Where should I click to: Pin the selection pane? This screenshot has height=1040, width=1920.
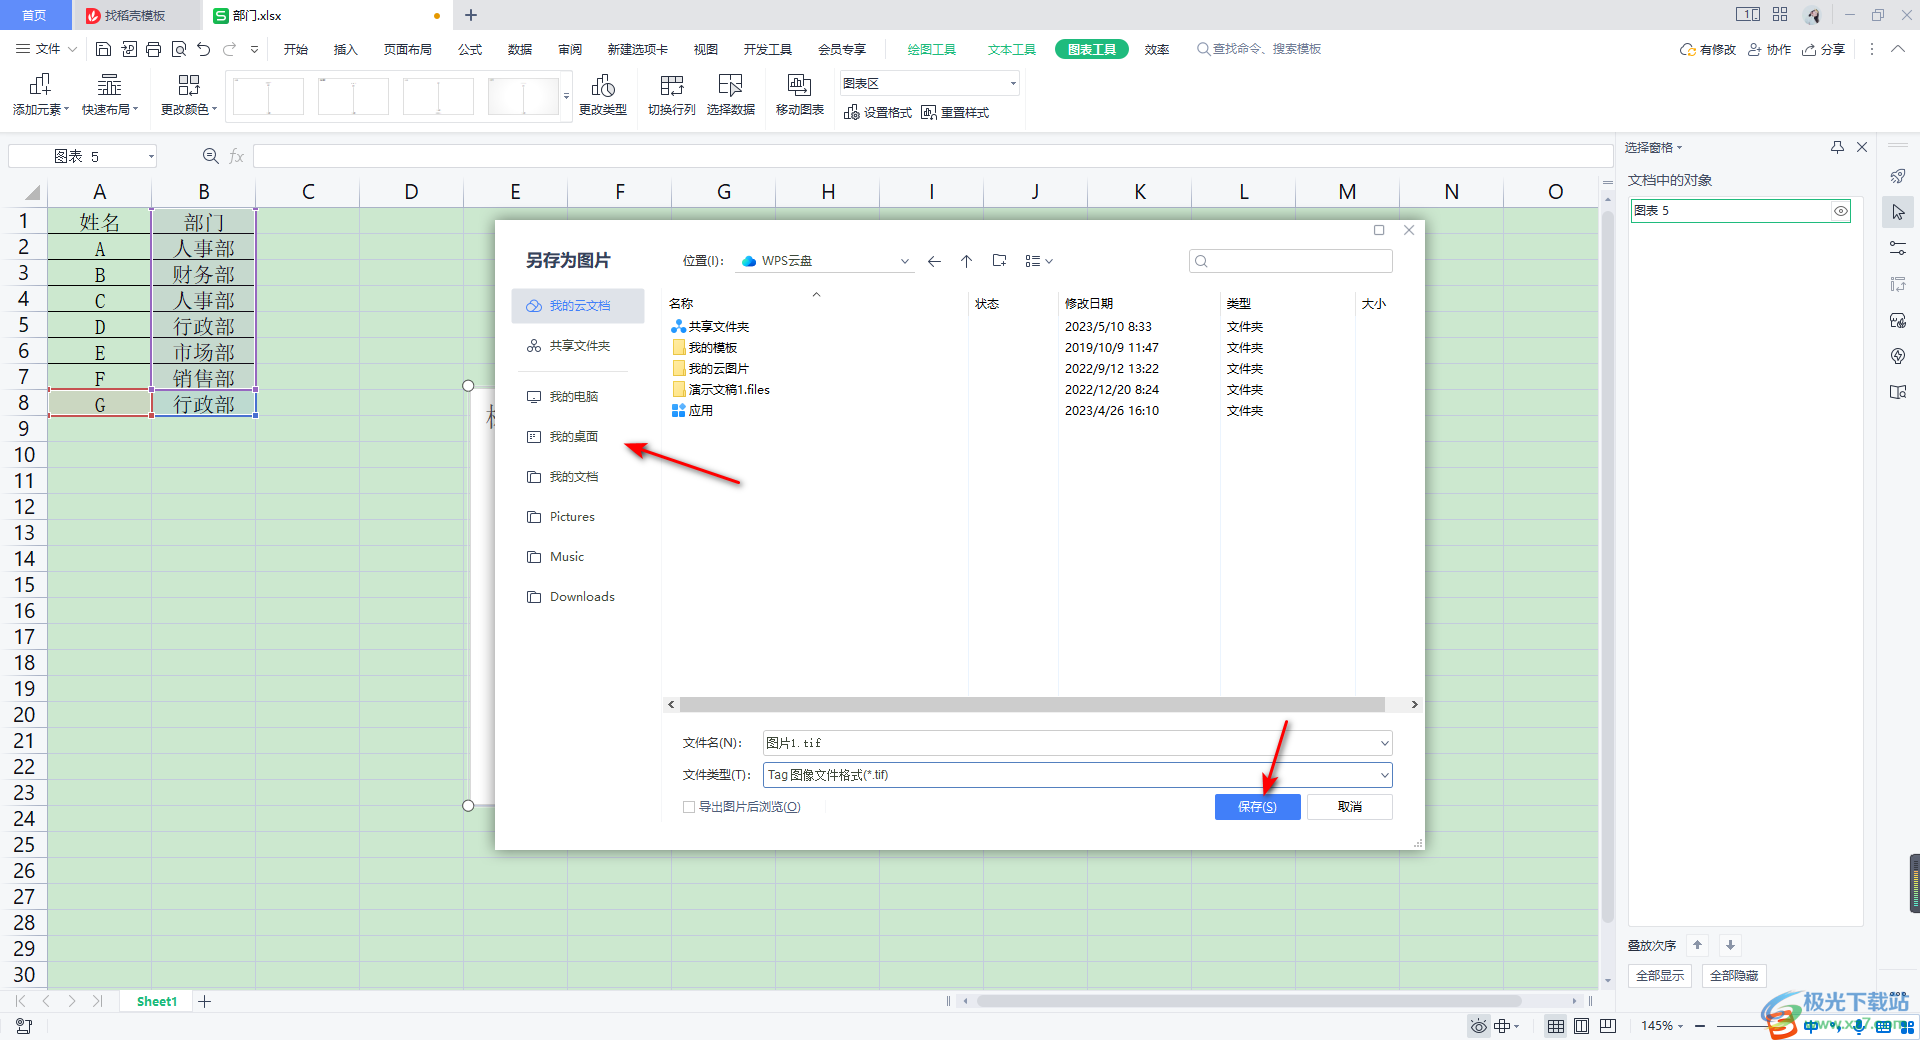[x=1837, y=147]
